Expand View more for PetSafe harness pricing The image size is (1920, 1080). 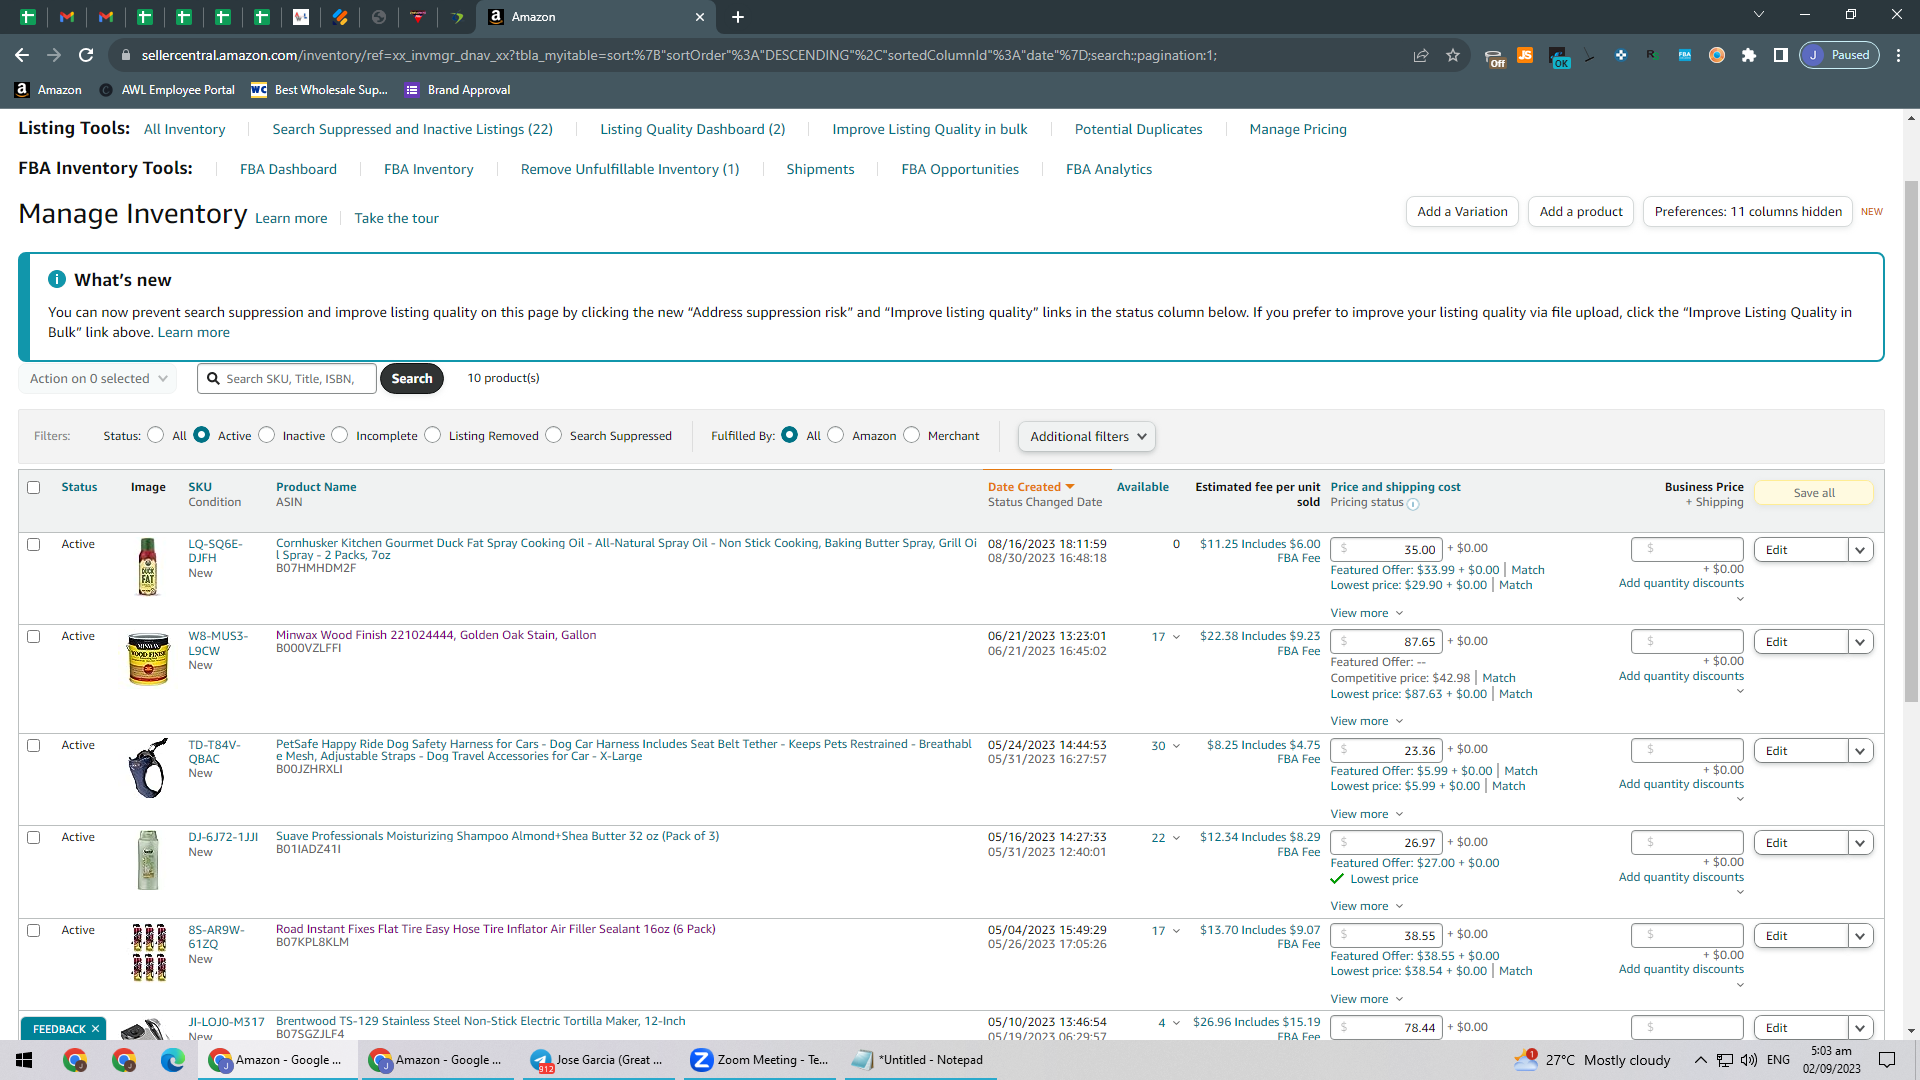(x=1367, y=814)
